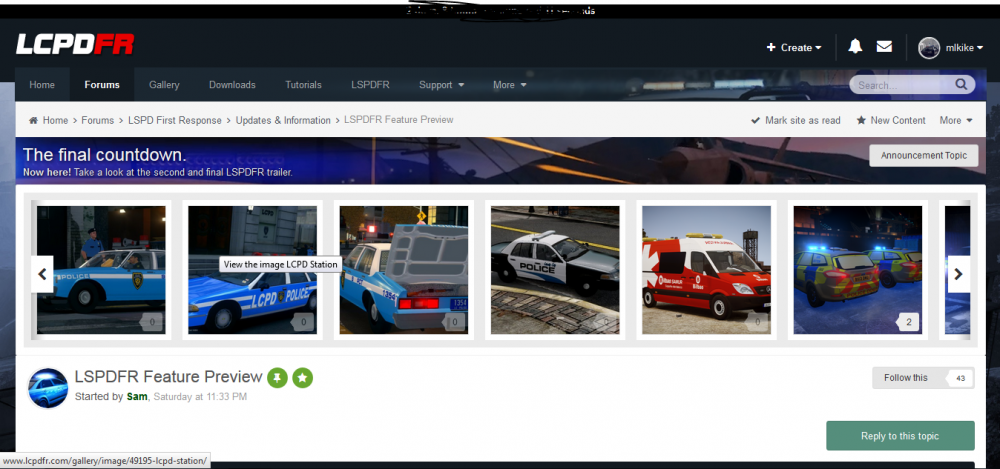1000x469 pixels.
Task: Click the green featured star badge
Action: pos(302,378)
